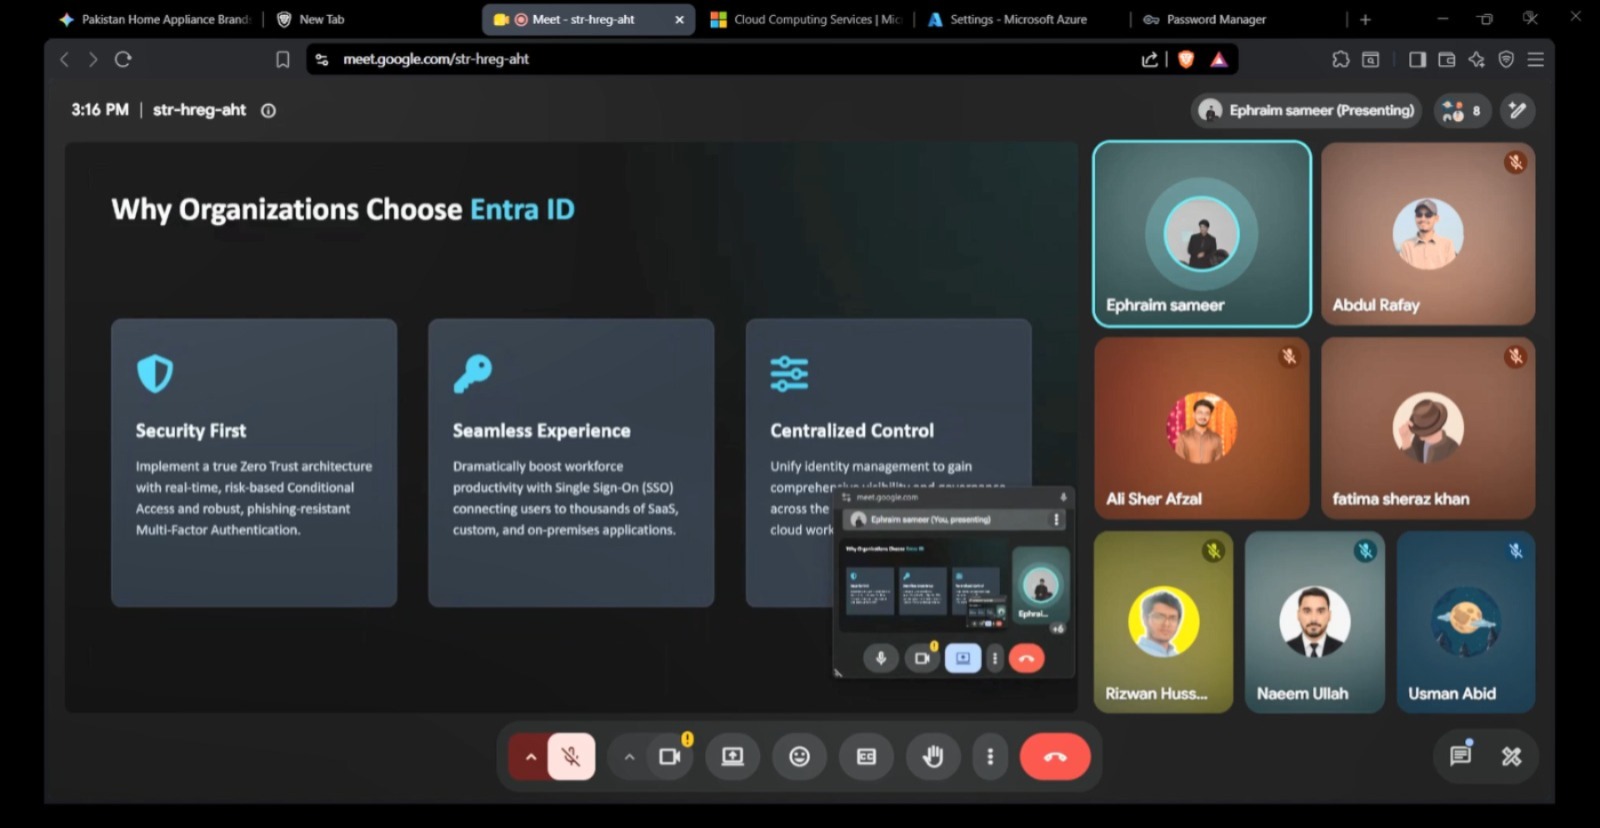
Task: Toggle the browser sidebar panel
Action: point(1417,59)
